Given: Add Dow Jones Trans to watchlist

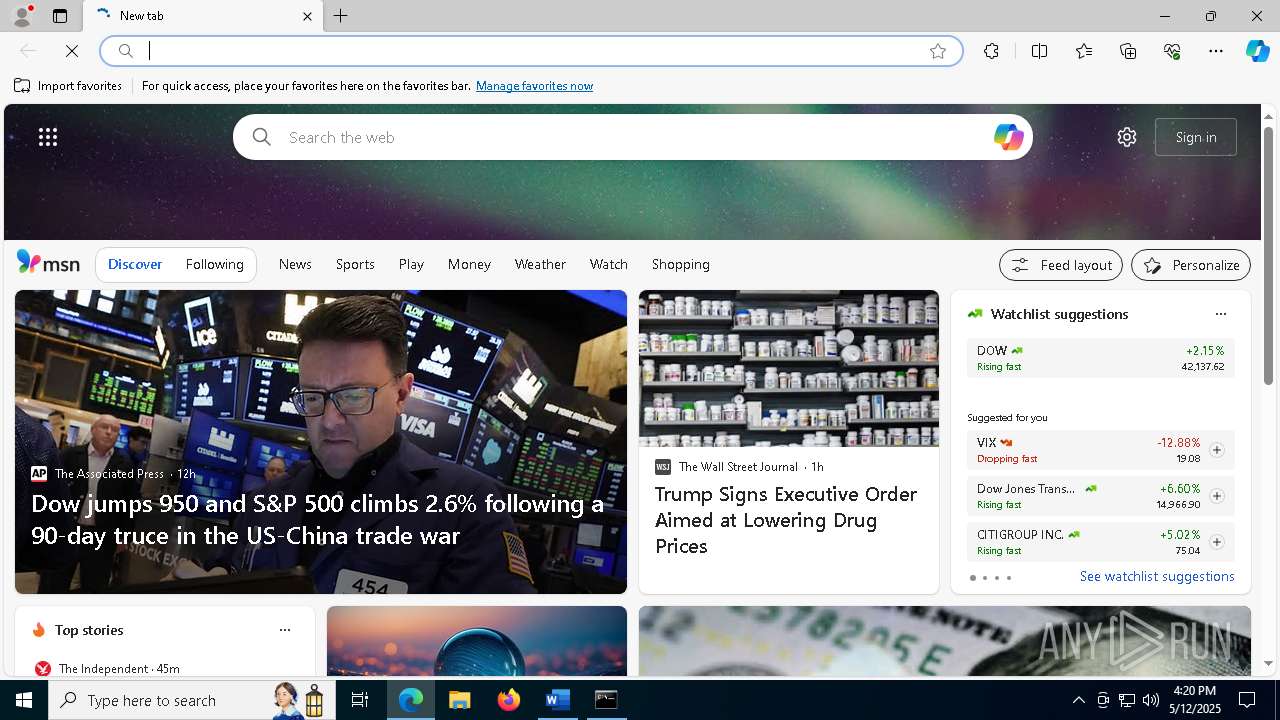Looking at the screenshot, I should click(1216, 496).
